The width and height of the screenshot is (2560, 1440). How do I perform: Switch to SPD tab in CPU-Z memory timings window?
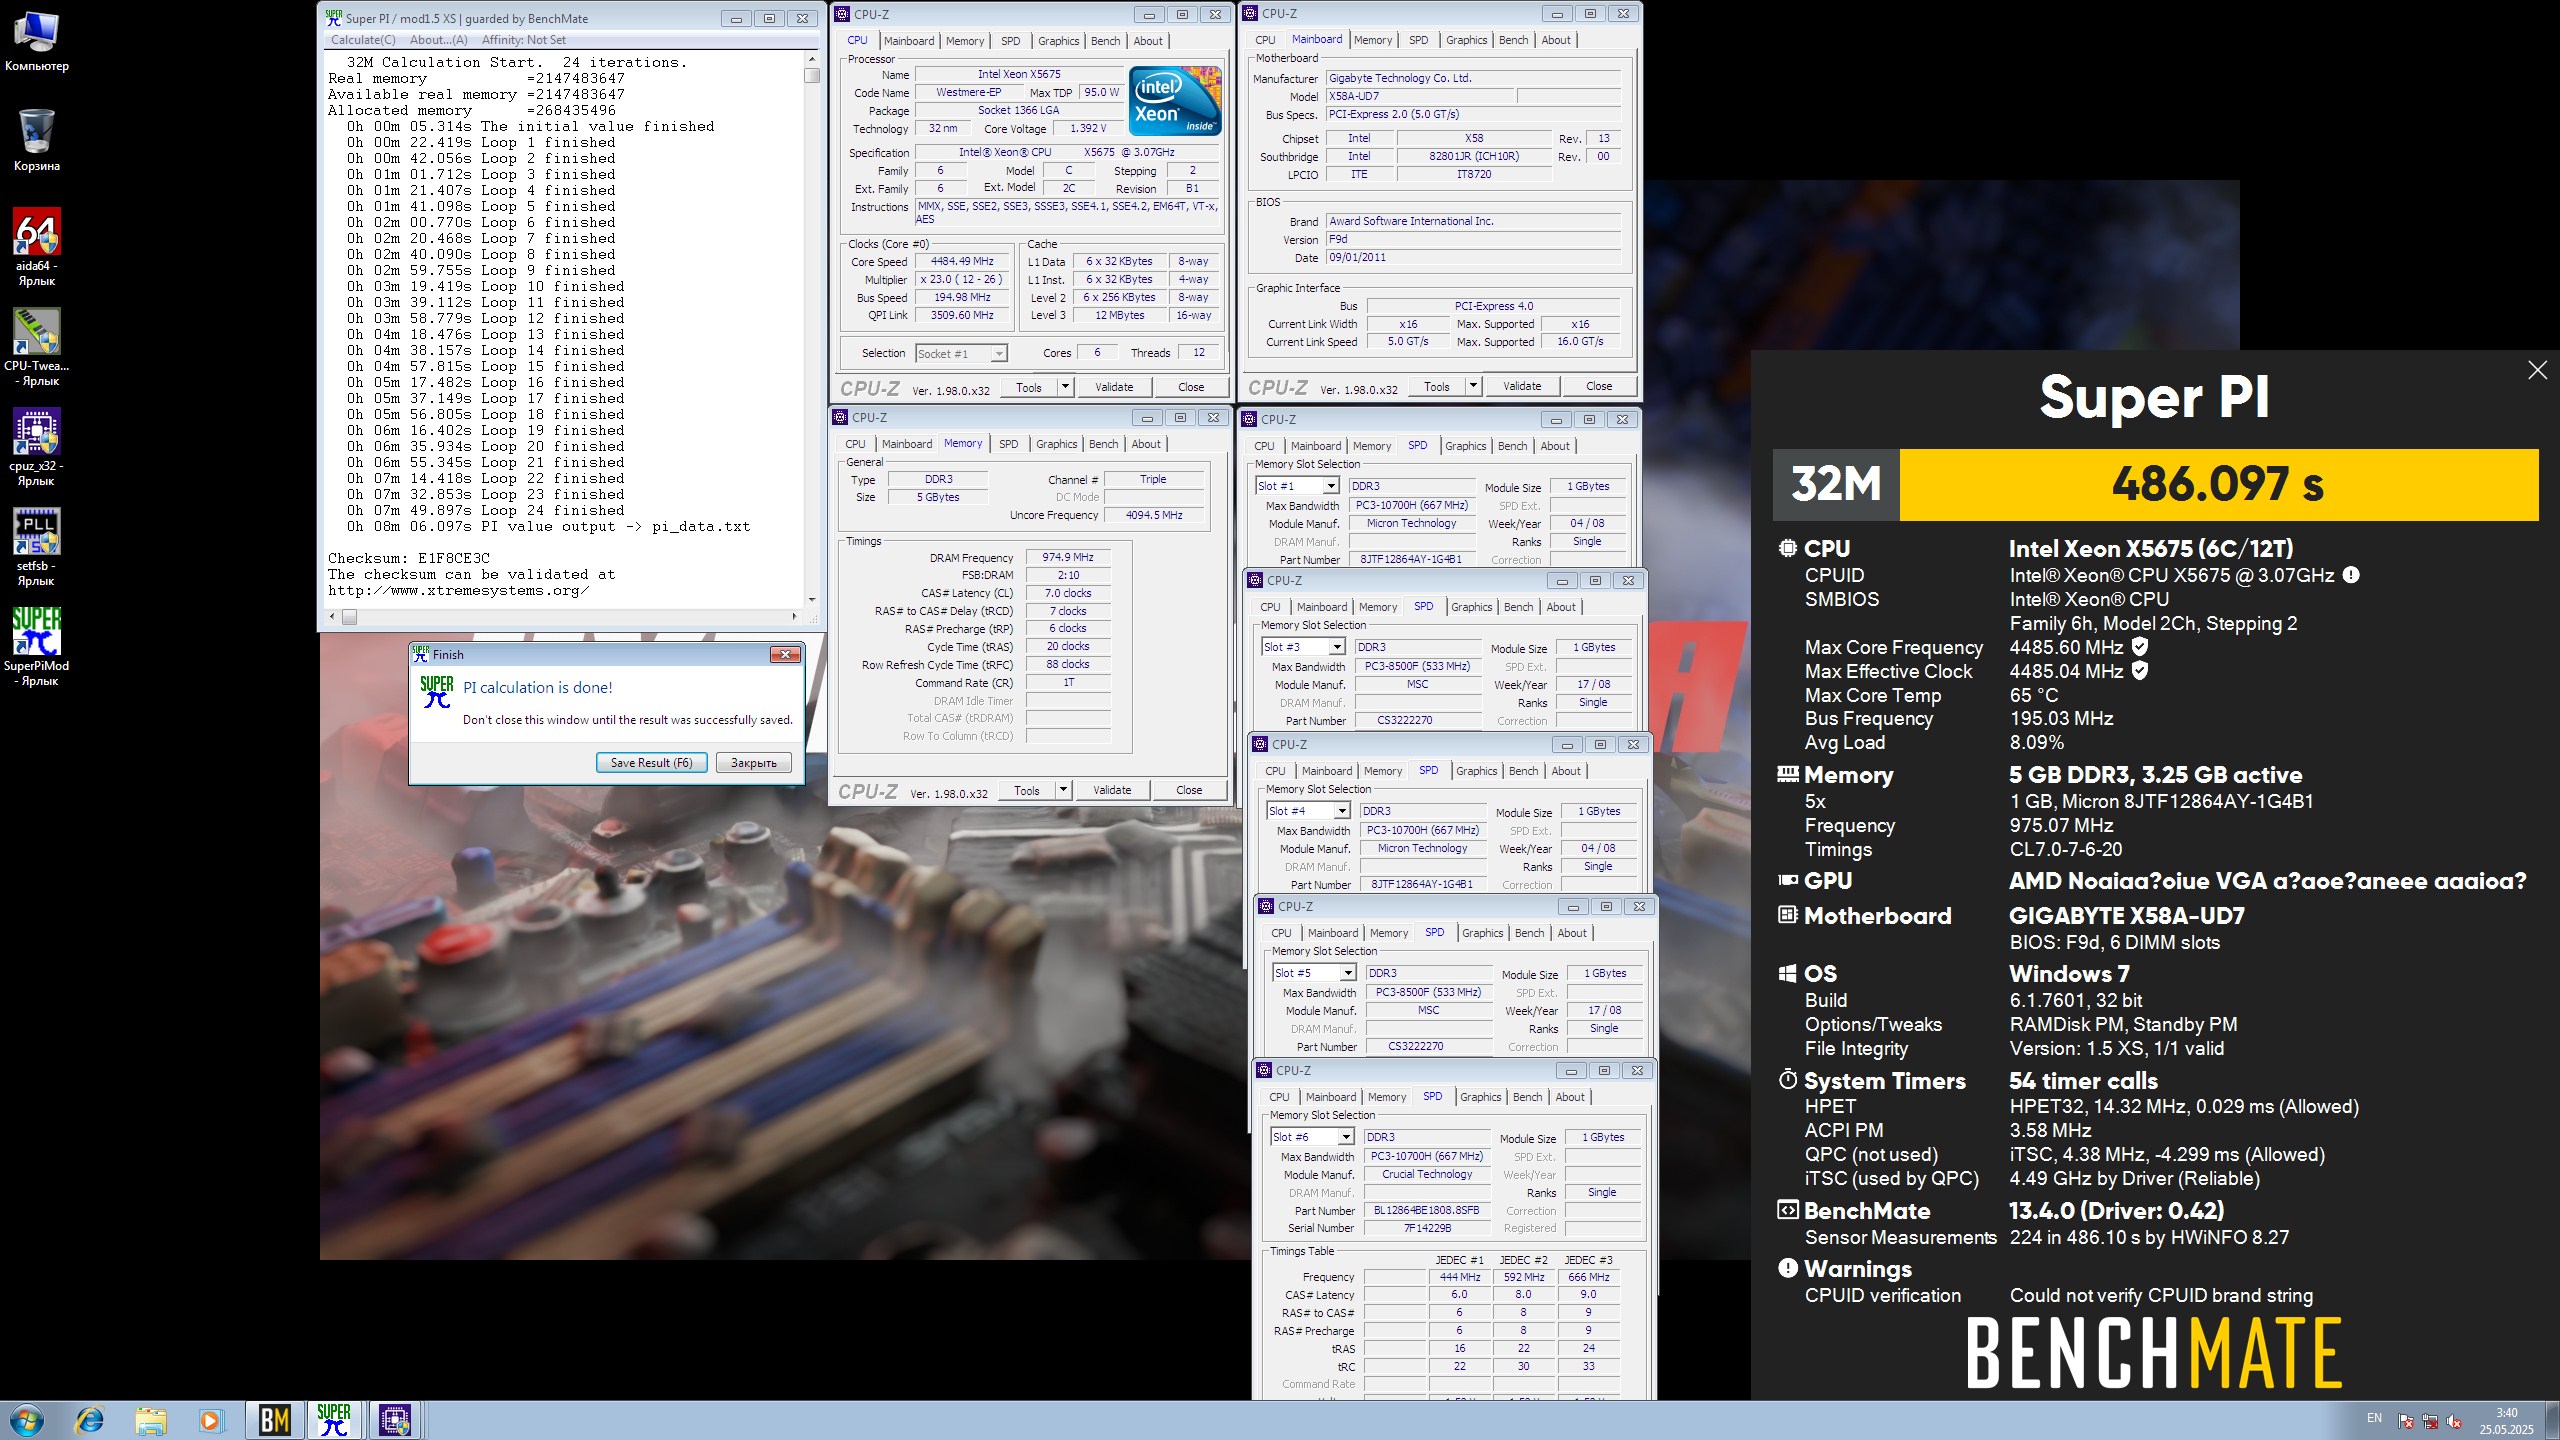pos(1008,444)
